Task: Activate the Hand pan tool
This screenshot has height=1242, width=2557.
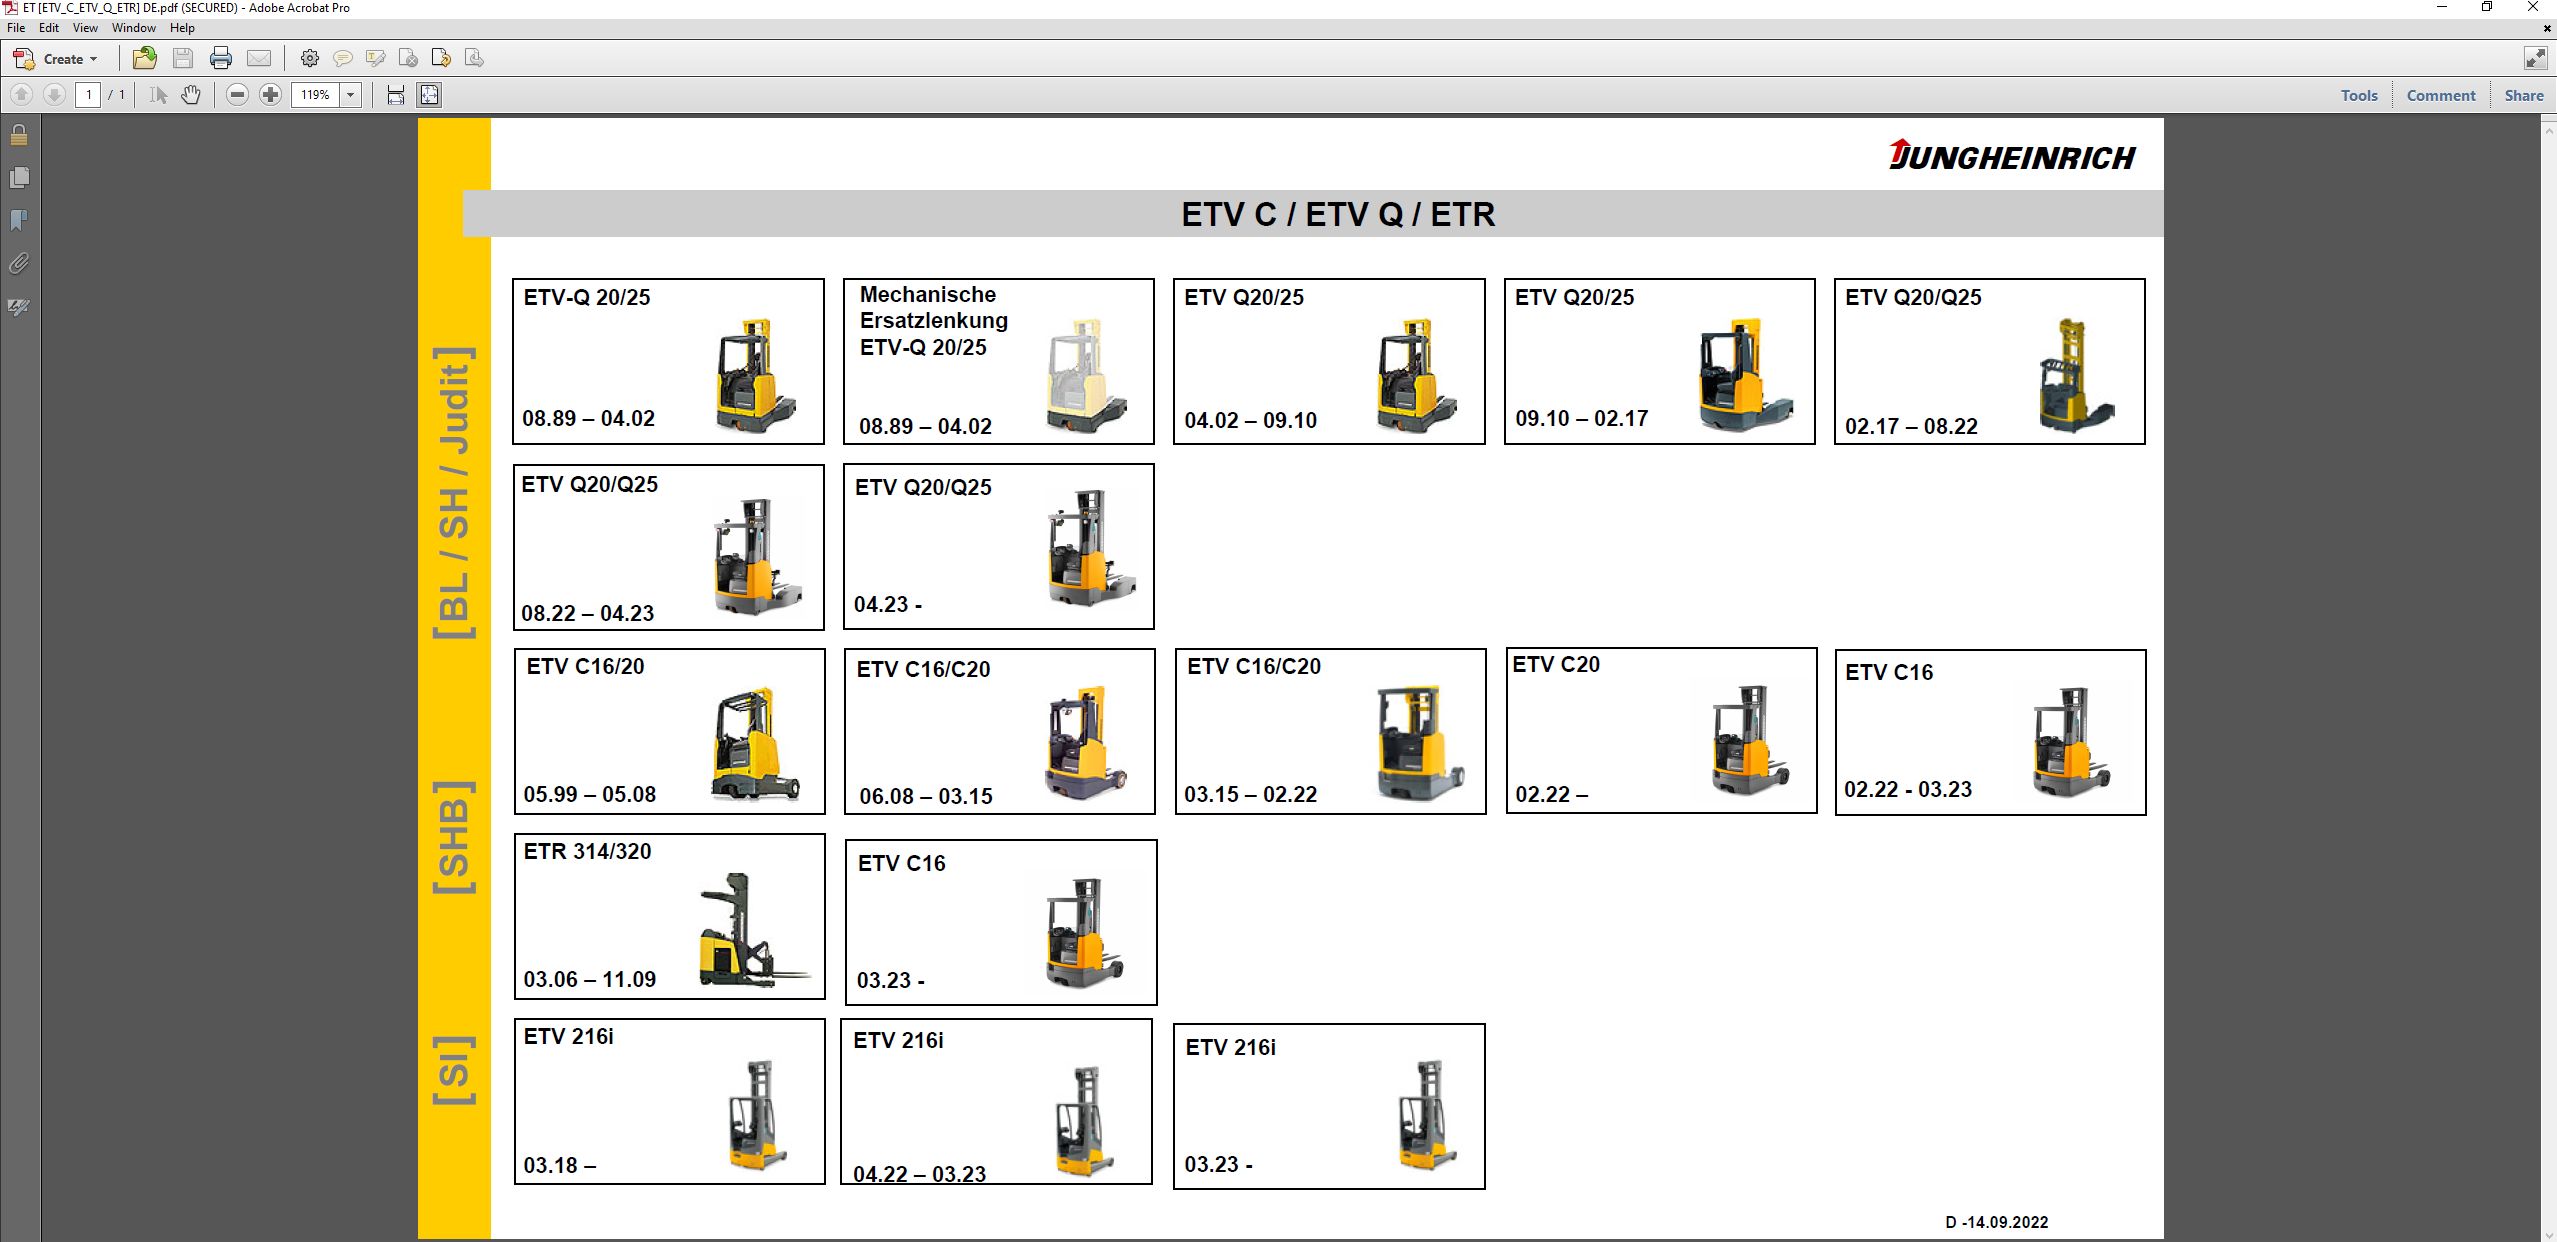Action: click(190, 95)
